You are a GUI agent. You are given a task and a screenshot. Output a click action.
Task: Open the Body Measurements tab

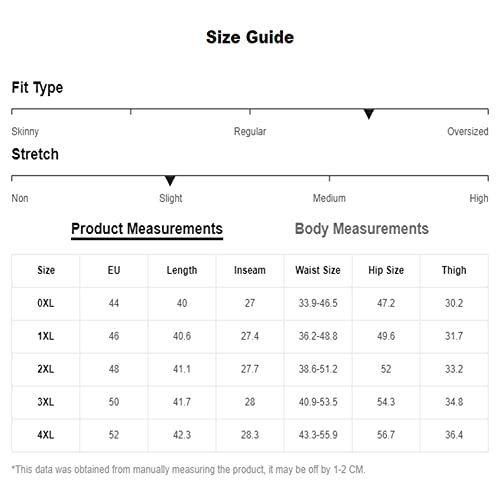pos(362,229)
